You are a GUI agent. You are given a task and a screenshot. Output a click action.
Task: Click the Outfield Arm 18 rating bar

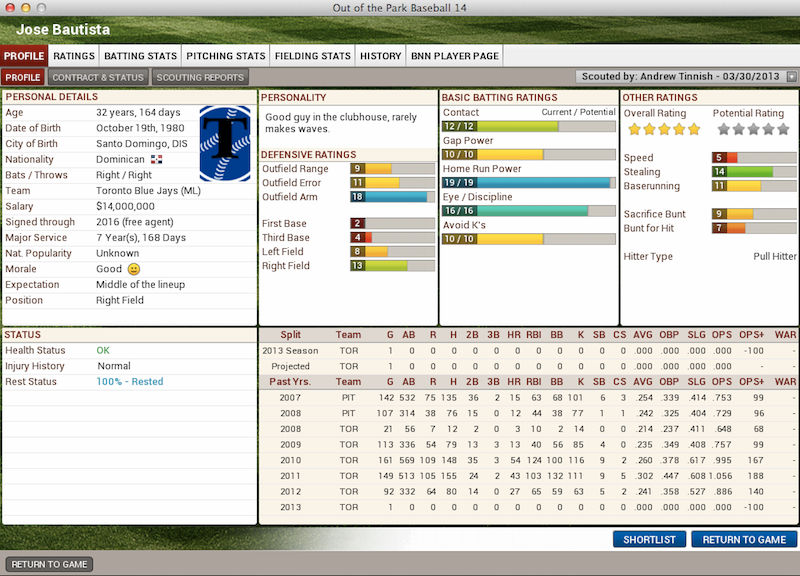point(392,197)
